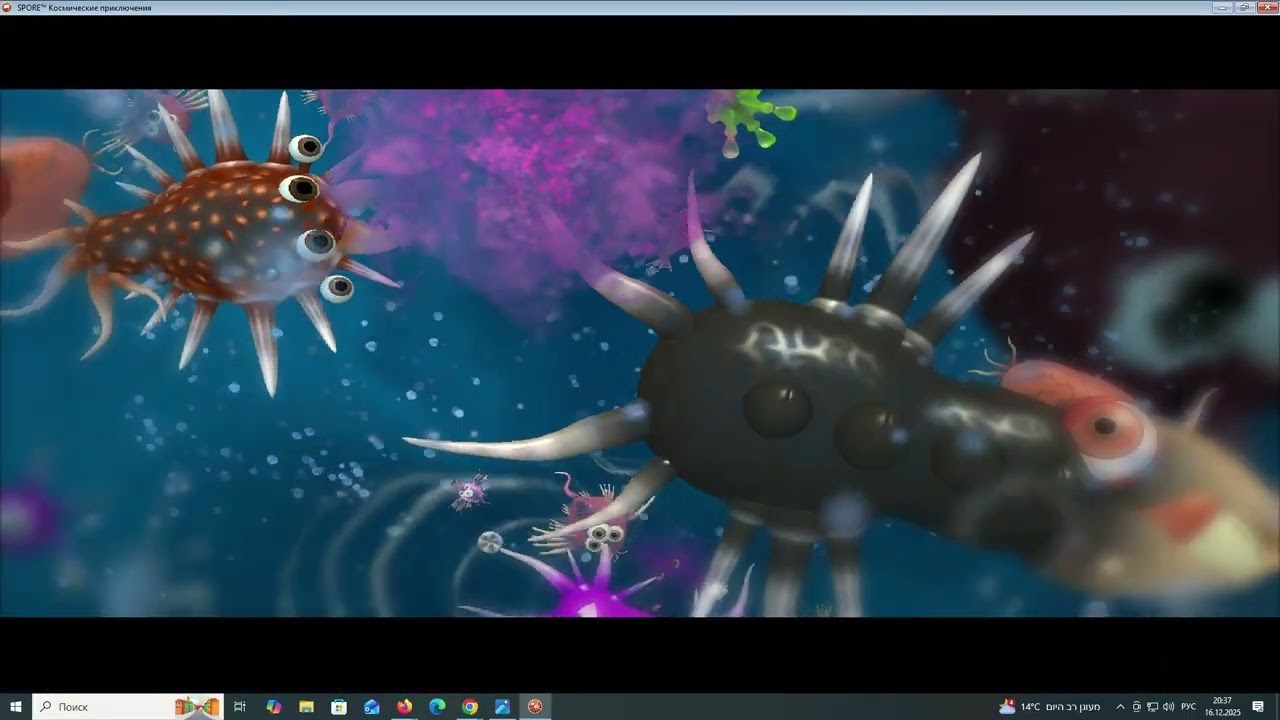
Task: Select the running SPORE taskbar icon
Action: pyautogui.click(x=535, y=707)
